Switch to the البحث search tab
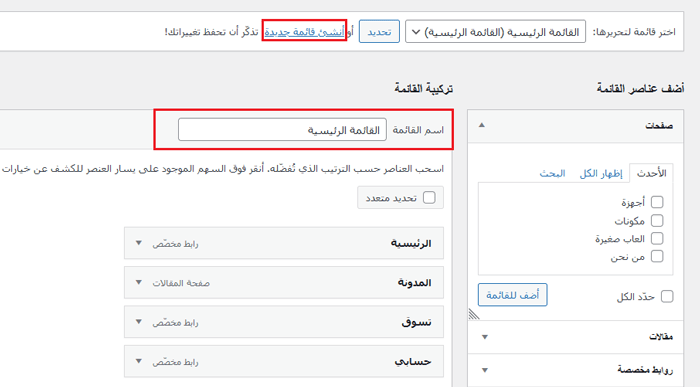This screenshot has width=700, height=387. click(552, 173)
